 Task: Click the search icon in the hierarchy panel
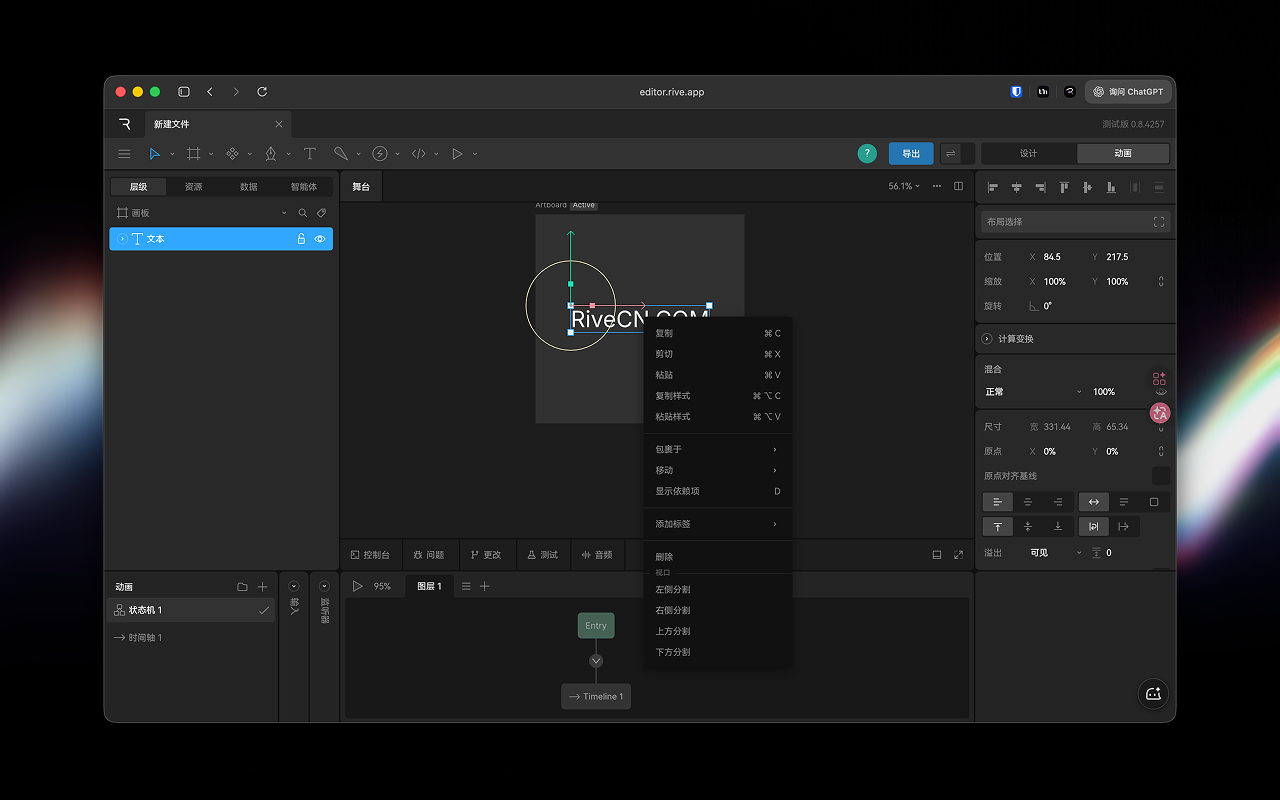pos(303,213)
